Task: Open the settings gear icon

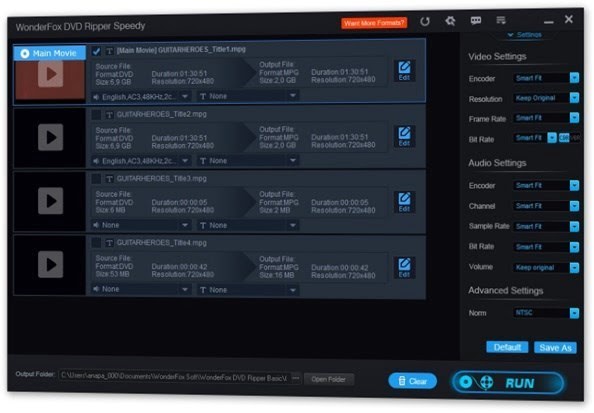Action: point(450,20)
